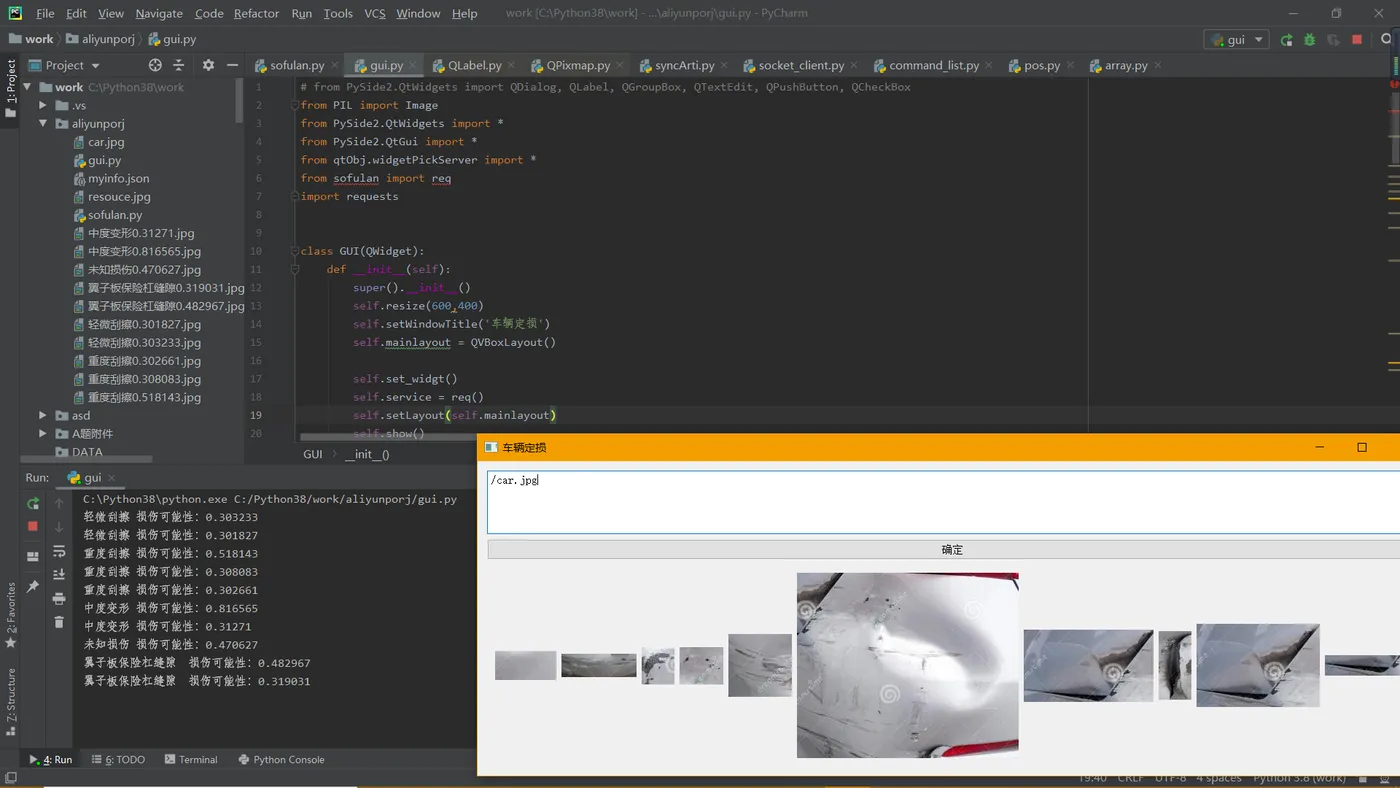Rerun 'gui' in the Run panel
This screenshot has width=1400, height=788.
(33, 503)
